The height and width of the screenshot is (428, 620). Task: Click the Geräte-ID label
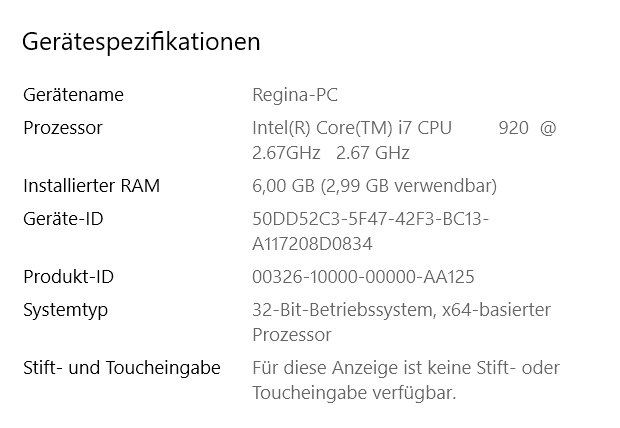click(x=63, y=219)
